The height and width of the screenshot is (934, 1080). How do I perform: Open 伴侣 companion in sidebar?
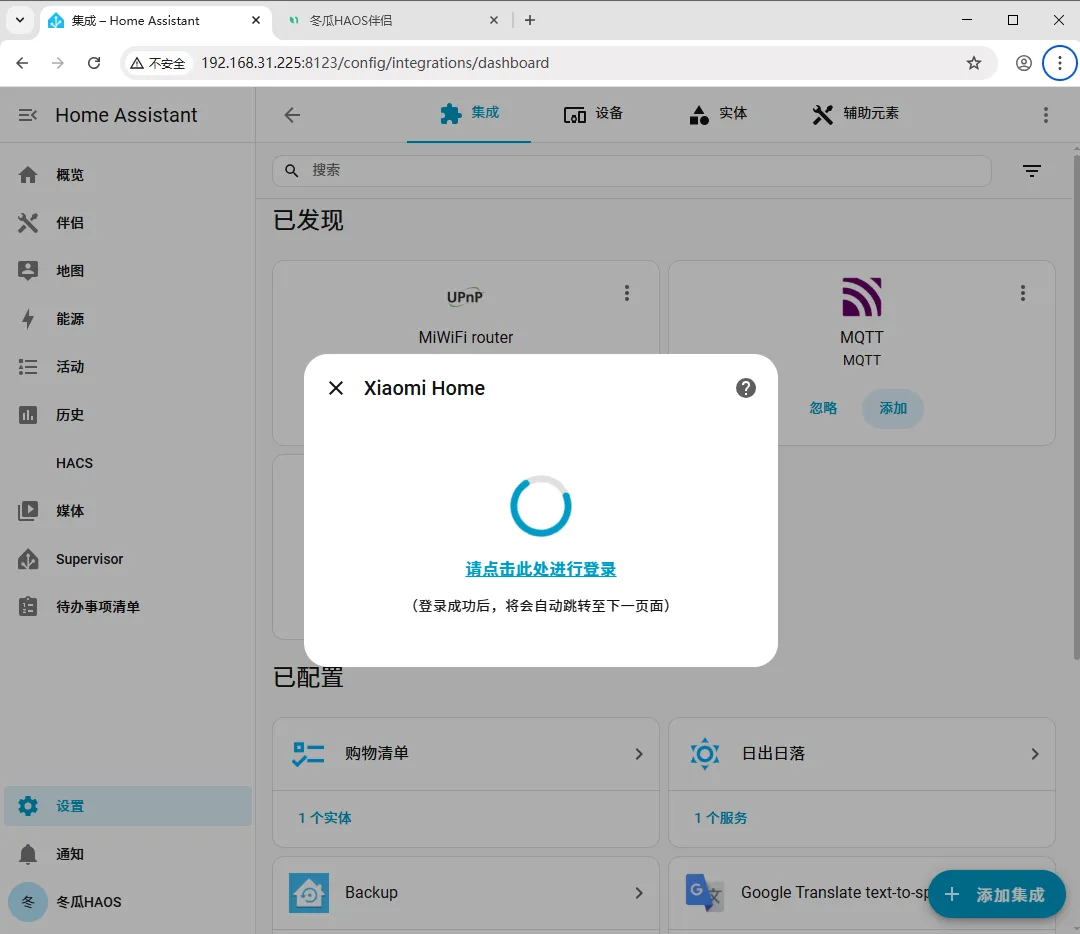tap(128, 223)
